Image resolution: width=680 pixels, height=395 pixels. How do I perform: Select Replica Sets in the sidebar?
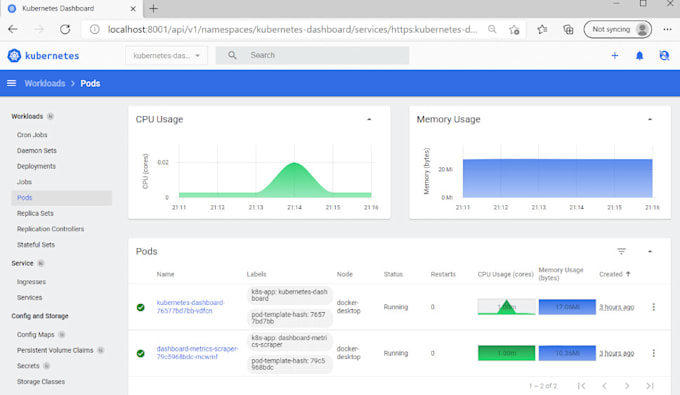point(35,213)
